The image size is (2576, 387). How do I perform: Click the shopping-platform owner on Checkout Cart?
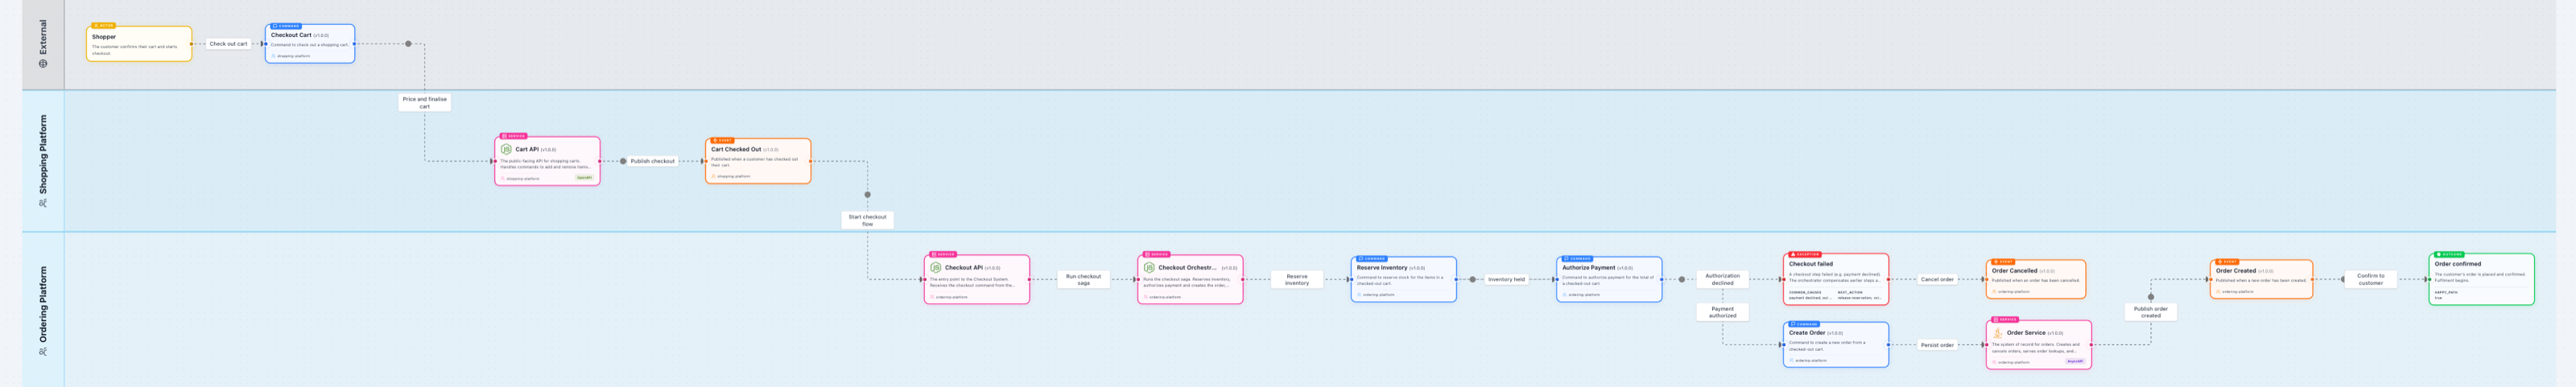click(x=291, y=56)
